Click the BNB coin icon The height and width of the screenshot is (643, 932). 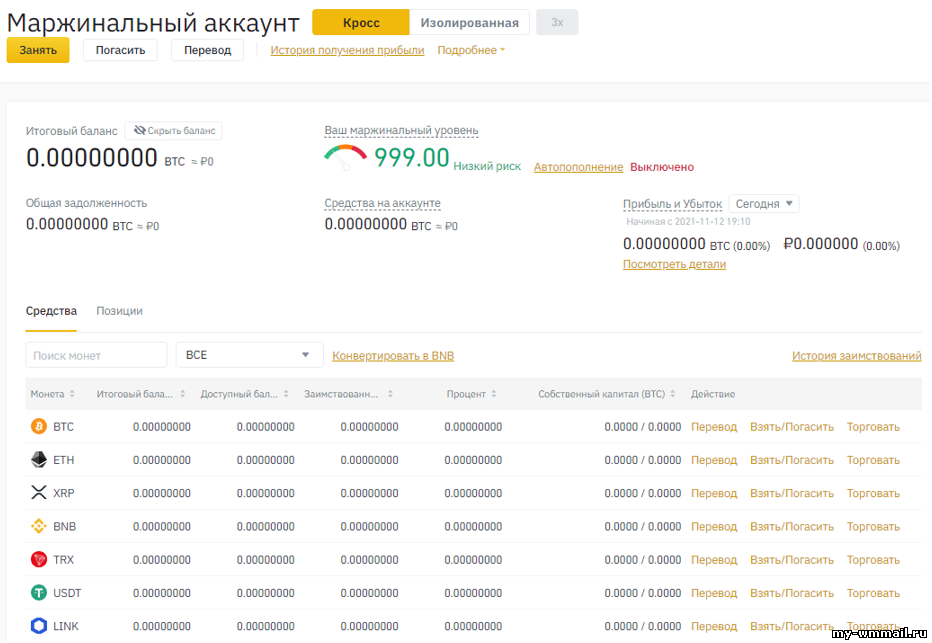pos(39,527)
